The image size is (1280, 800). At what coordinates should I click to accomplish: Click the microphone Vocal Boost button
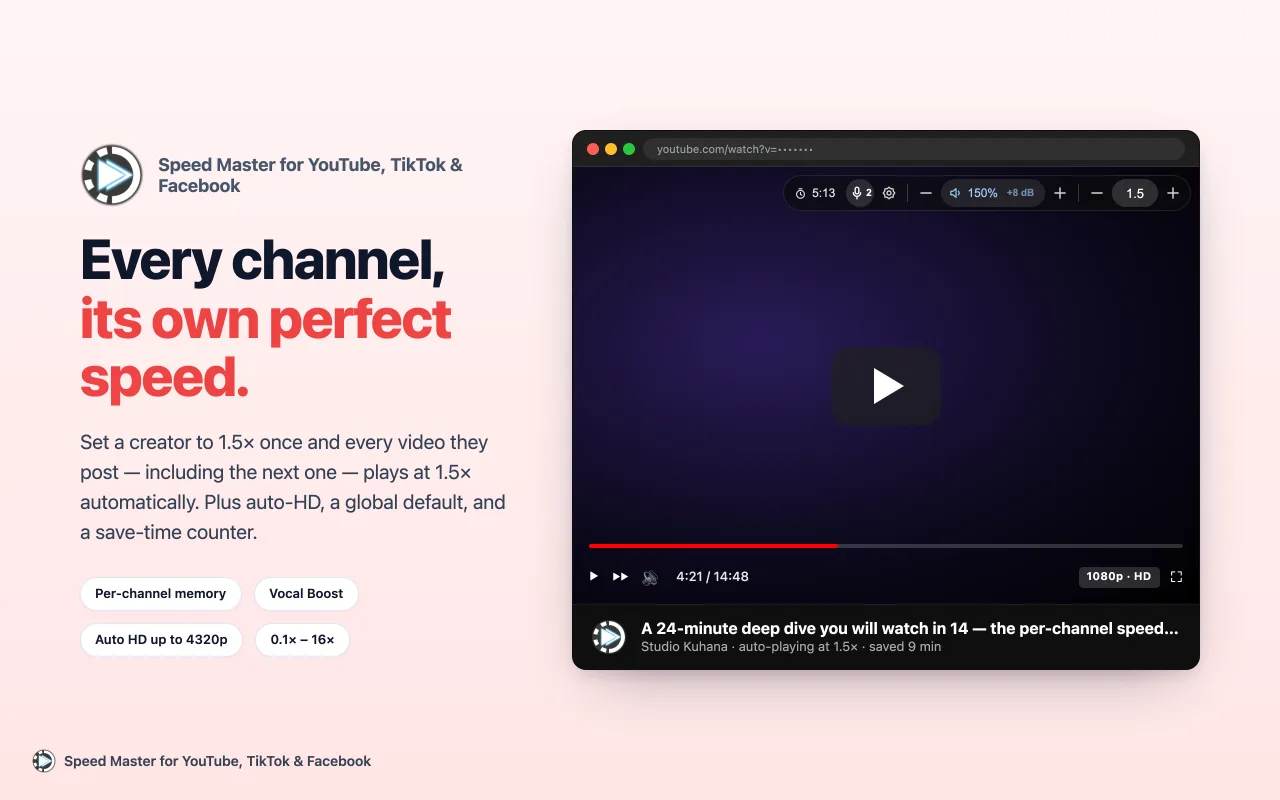[860, 193]
